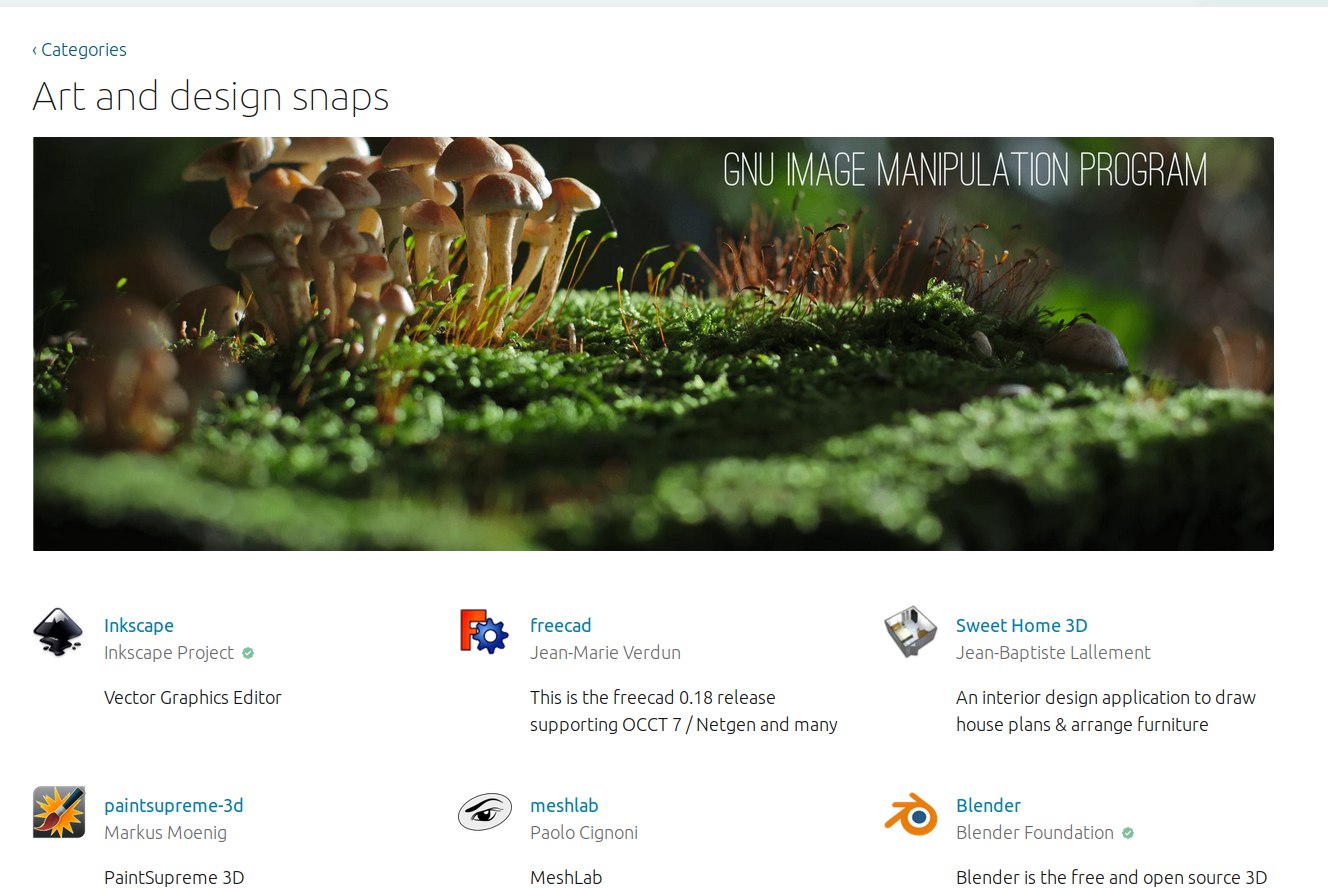Click the Art and design snaps heading
Viewport: 1328px width, 888px height.
pos(211,97)
